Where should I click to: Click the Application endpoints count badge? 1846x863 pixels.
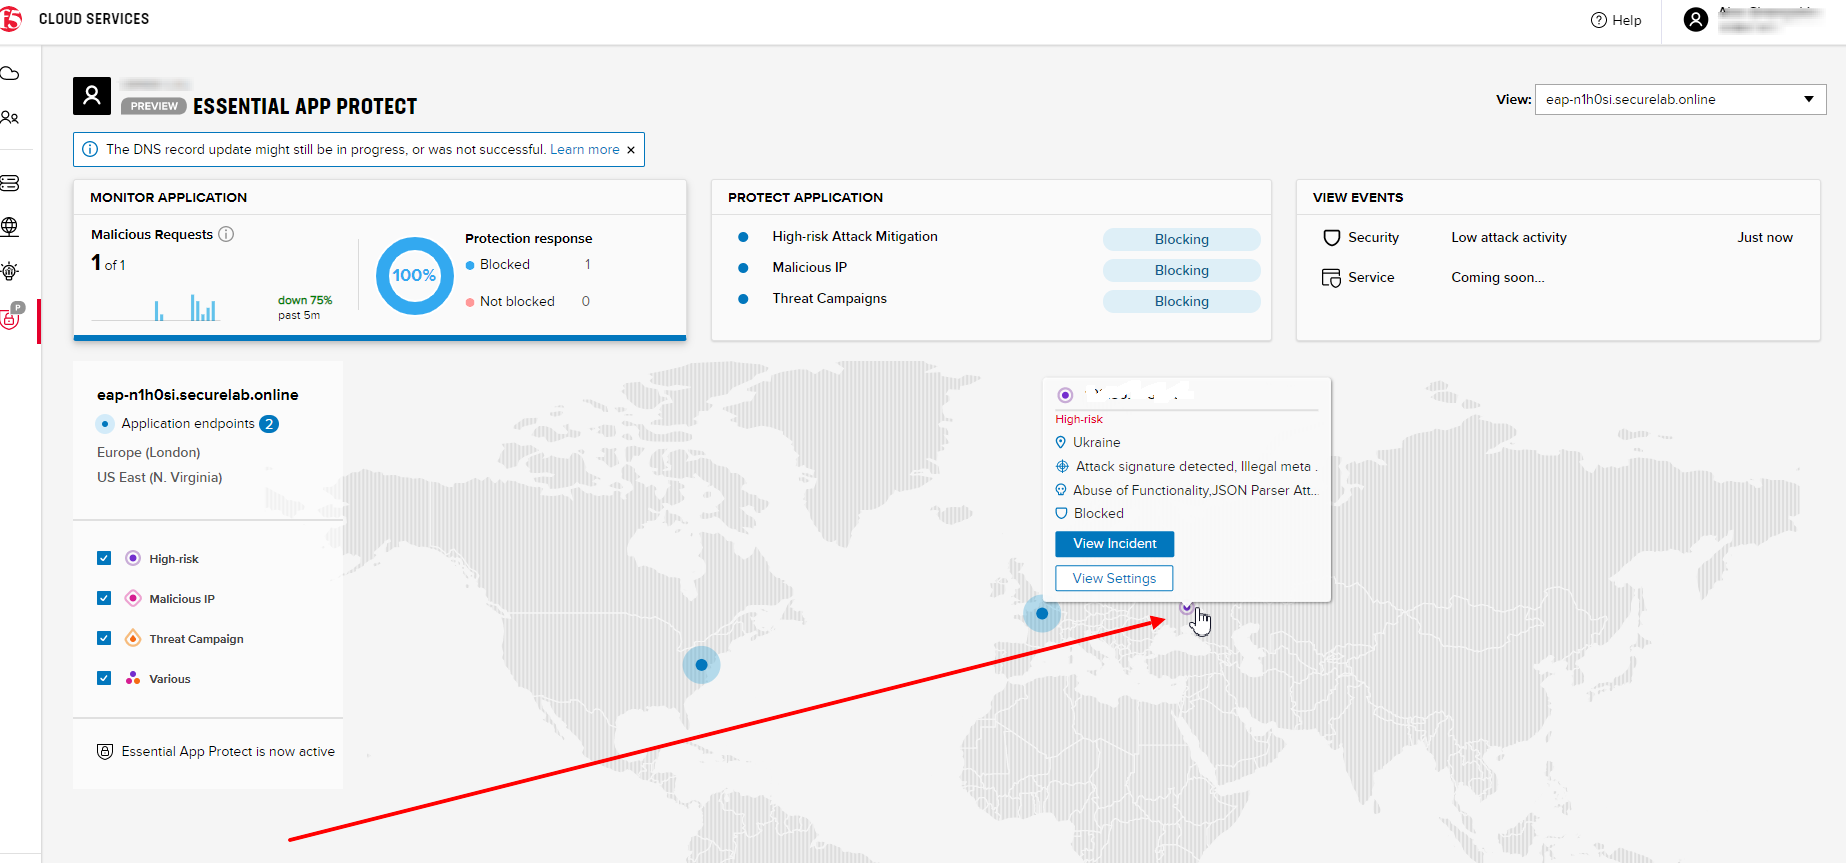coord(269,424)
